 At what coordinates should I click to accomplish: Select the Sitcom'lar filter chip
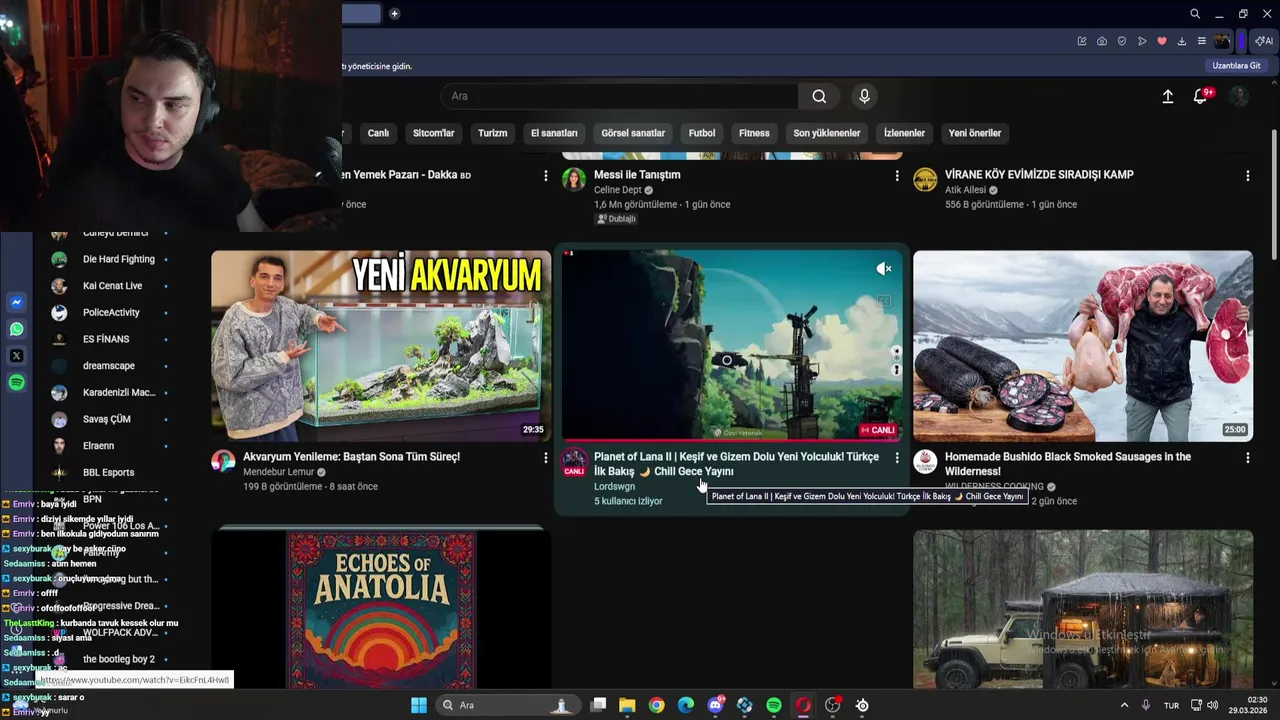pos(434,133)
